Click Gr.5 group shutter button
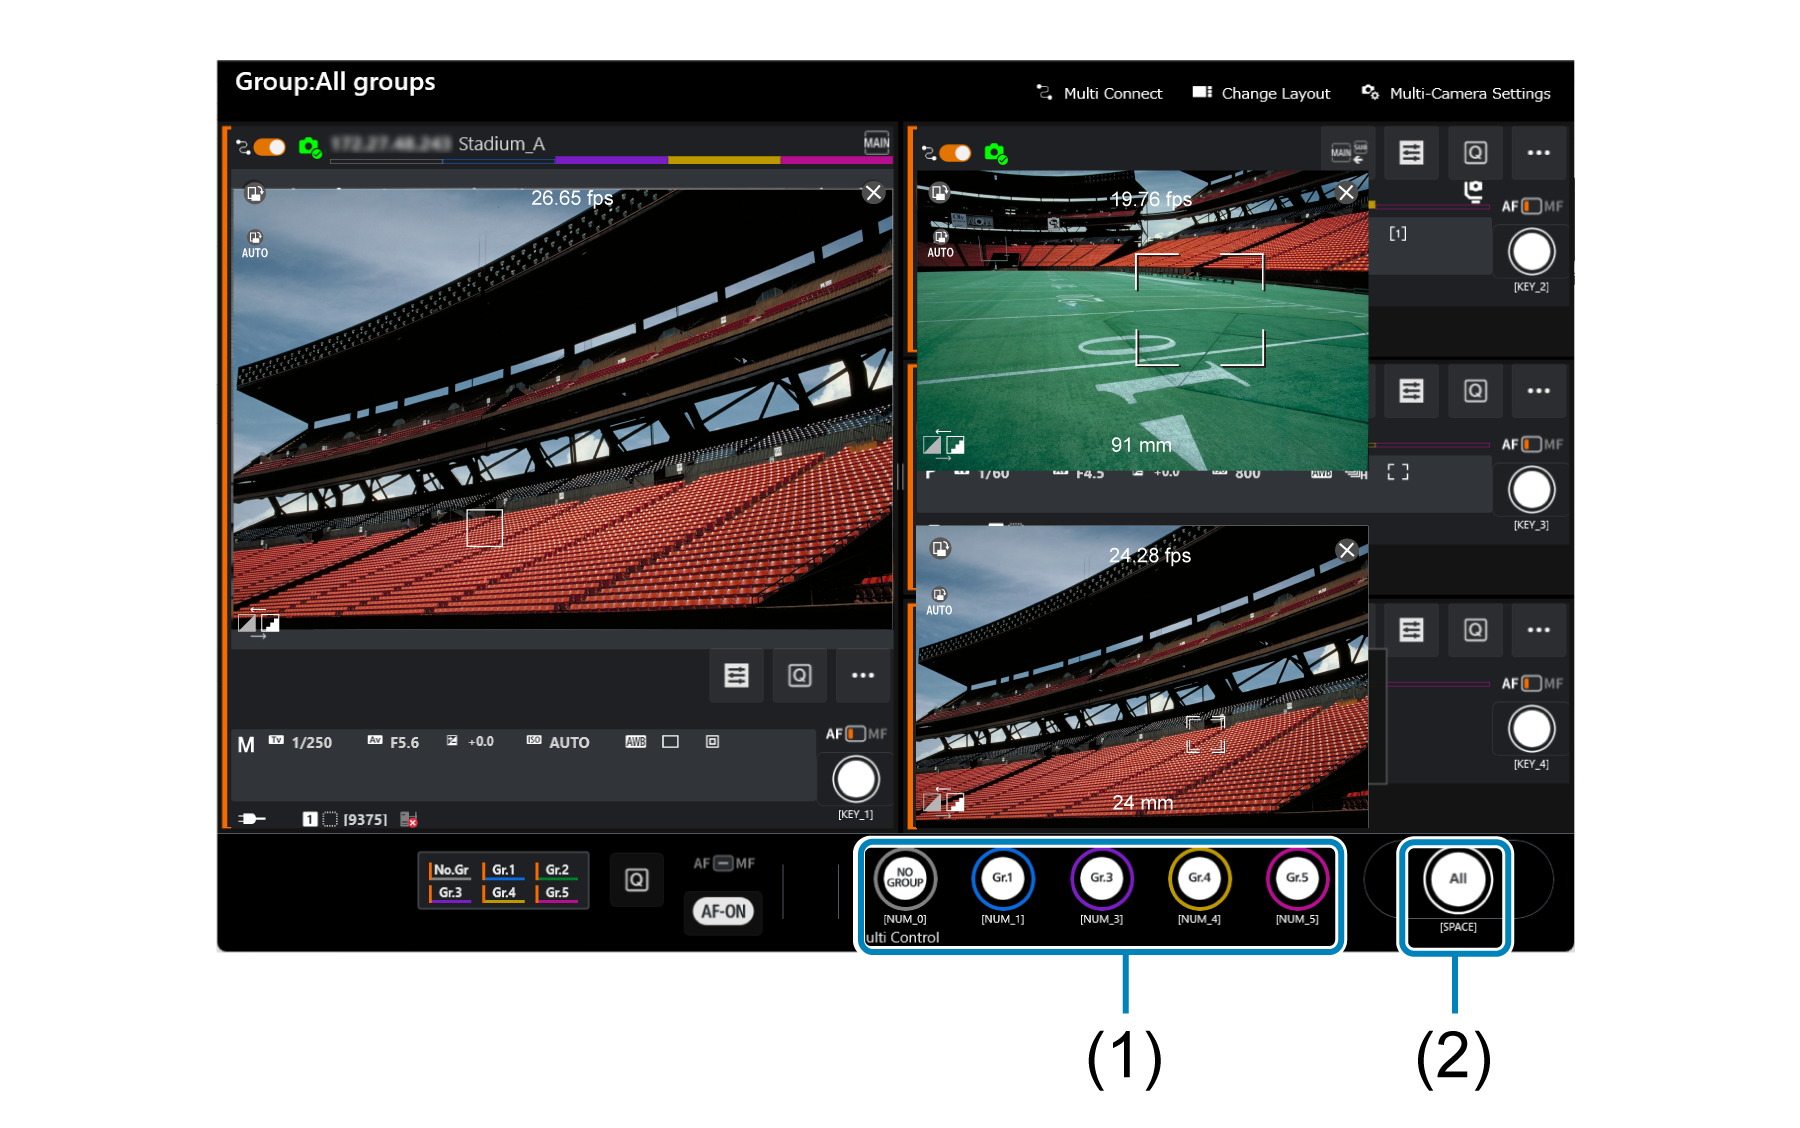Image resolution: width=1800 pixels, height=1128 pixels. pyautogui.click(x=1297, y=878)
